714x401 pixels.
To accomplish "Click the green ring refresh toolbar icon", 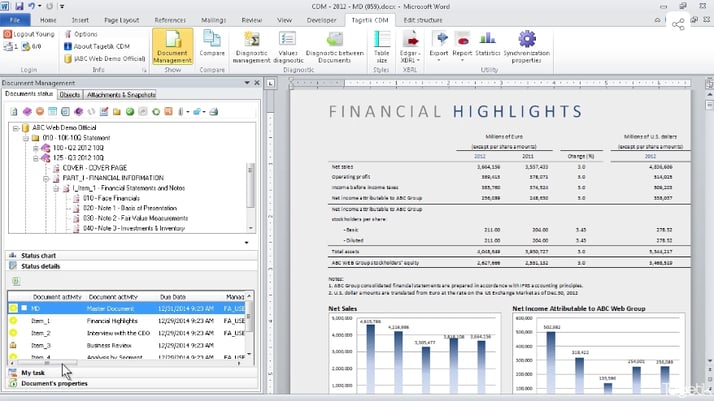I will [x=156, y=112].
